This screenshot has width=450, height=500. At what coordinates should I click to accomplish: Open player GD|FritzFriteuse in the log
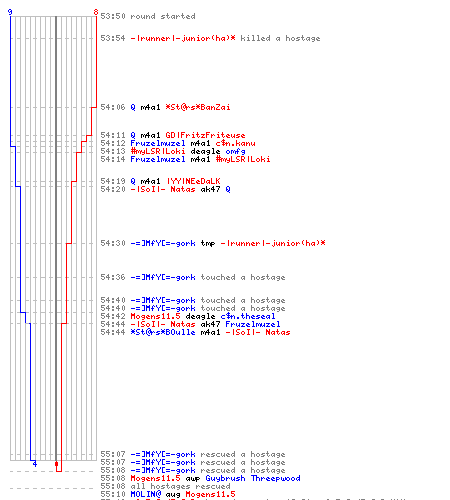pos(205,135)
